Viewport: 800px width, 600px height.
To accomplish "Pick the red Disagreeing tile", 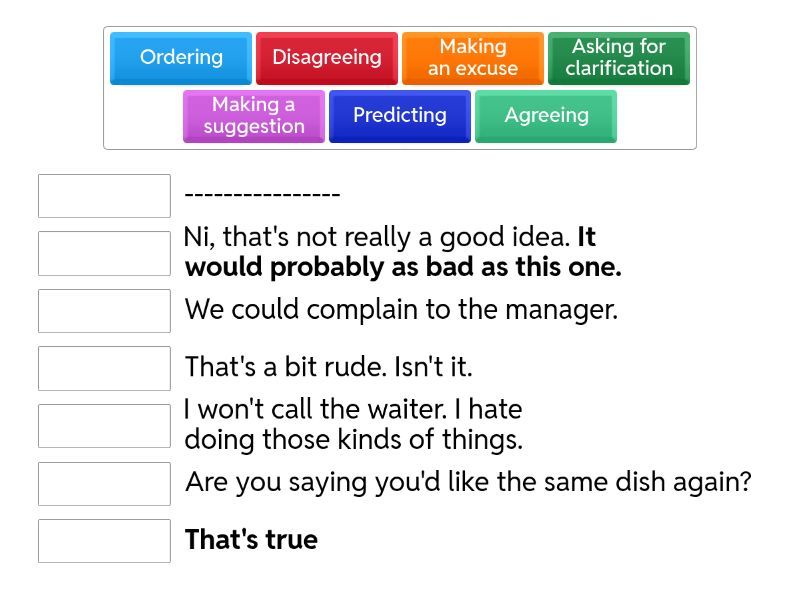I will tap(327, 58).
